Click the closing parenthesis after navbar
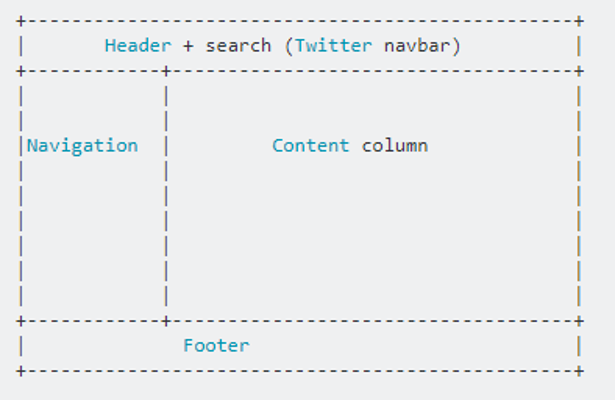This screenshot has width=615, height=400. coord(456,46)
